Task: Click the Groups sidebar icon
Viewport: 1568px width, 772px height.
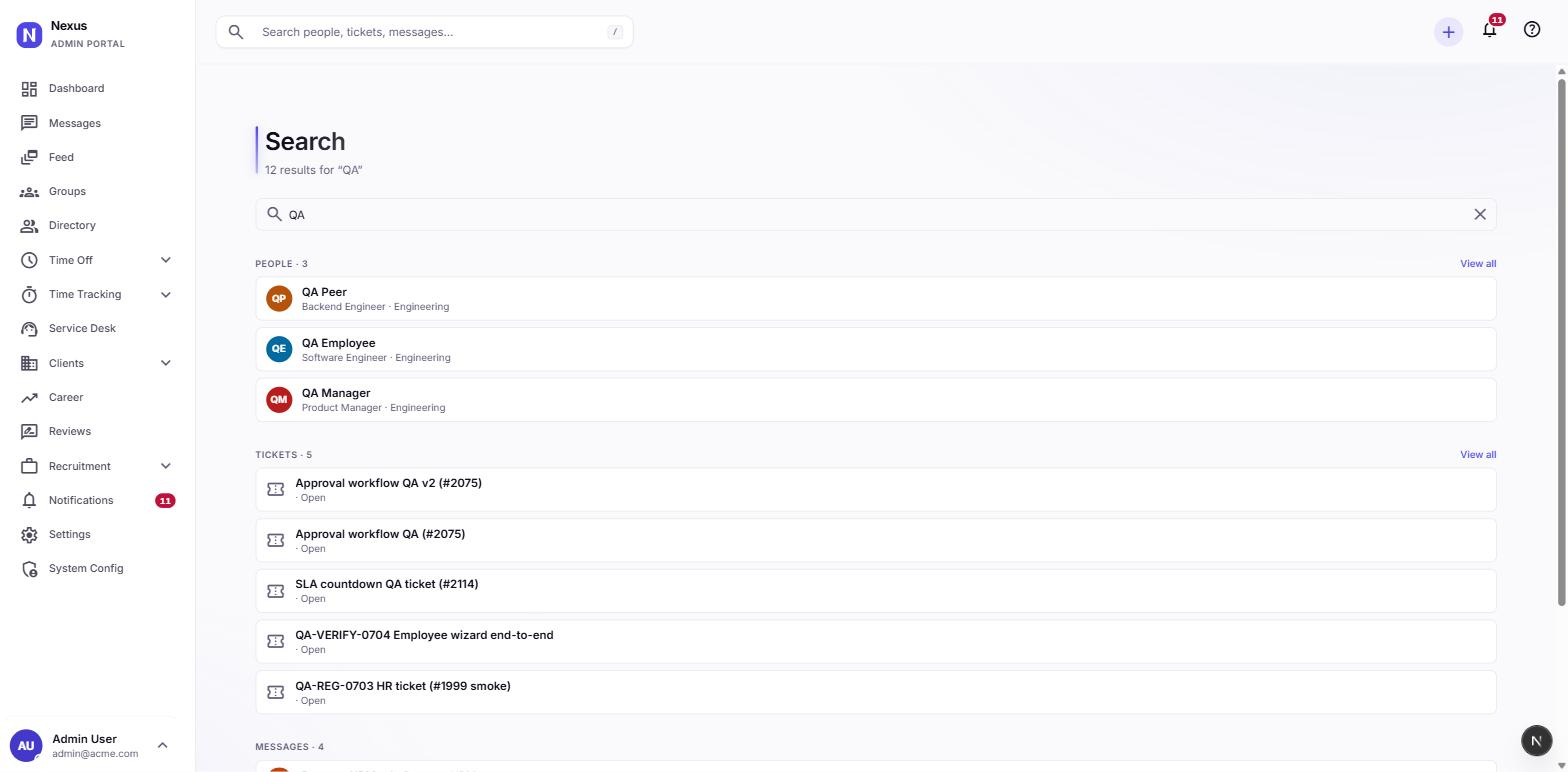Action: pyautogui.click(x=29, y=191)
